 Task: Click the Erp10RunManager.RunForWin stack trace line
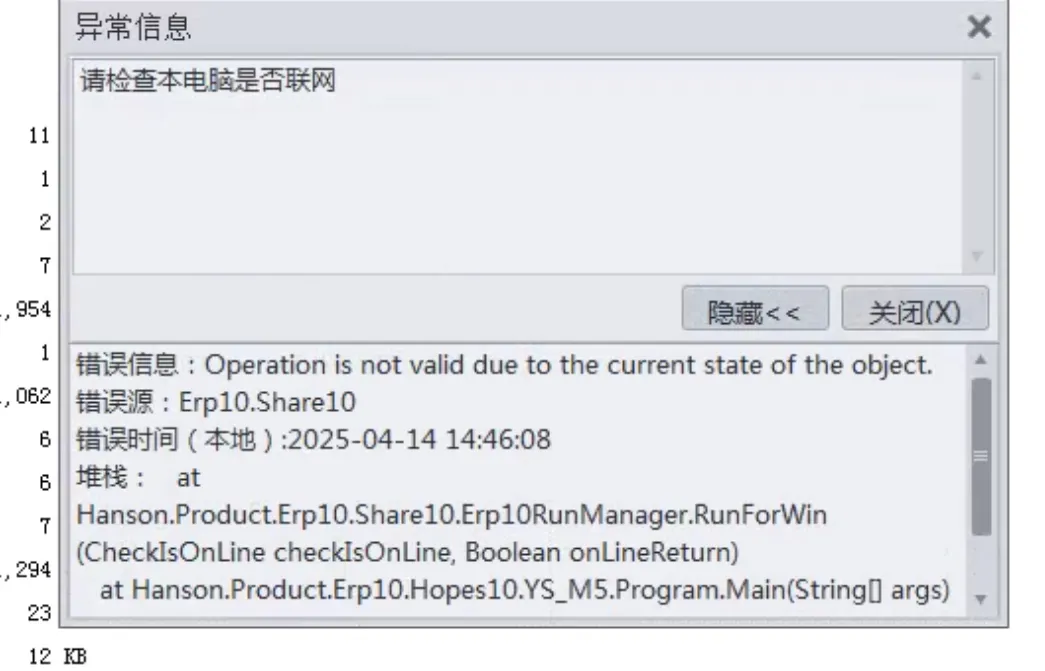pos(451,516)
